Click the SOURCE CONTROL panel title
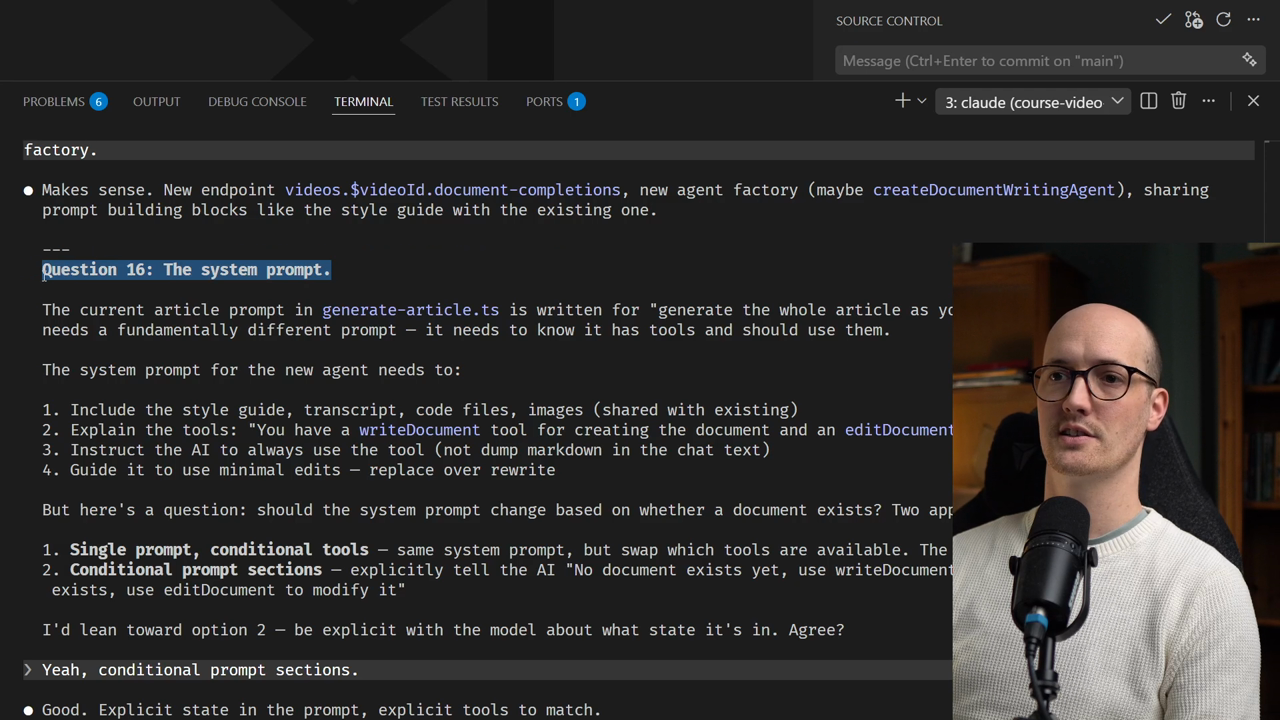1280x720 pixels. click(x=889, y=21)
